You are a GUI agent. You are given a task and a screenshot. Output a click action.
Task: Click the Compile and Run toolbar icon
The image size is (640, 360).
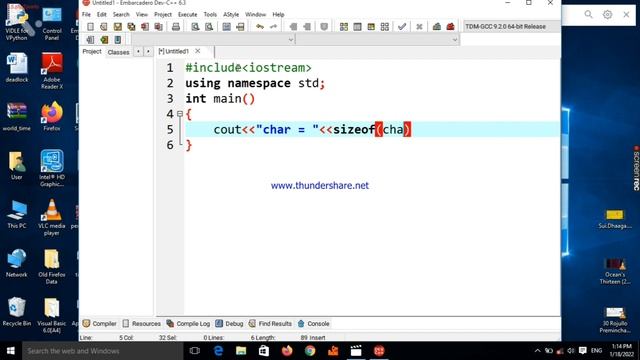tap(371, 27)
